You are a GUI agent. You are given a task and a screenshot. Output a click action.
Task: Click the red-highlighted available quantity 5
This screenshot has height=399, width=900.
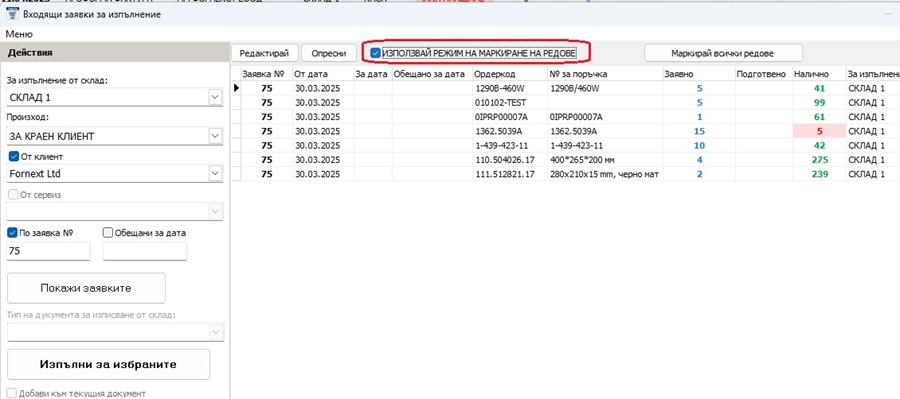coord(818,131)
